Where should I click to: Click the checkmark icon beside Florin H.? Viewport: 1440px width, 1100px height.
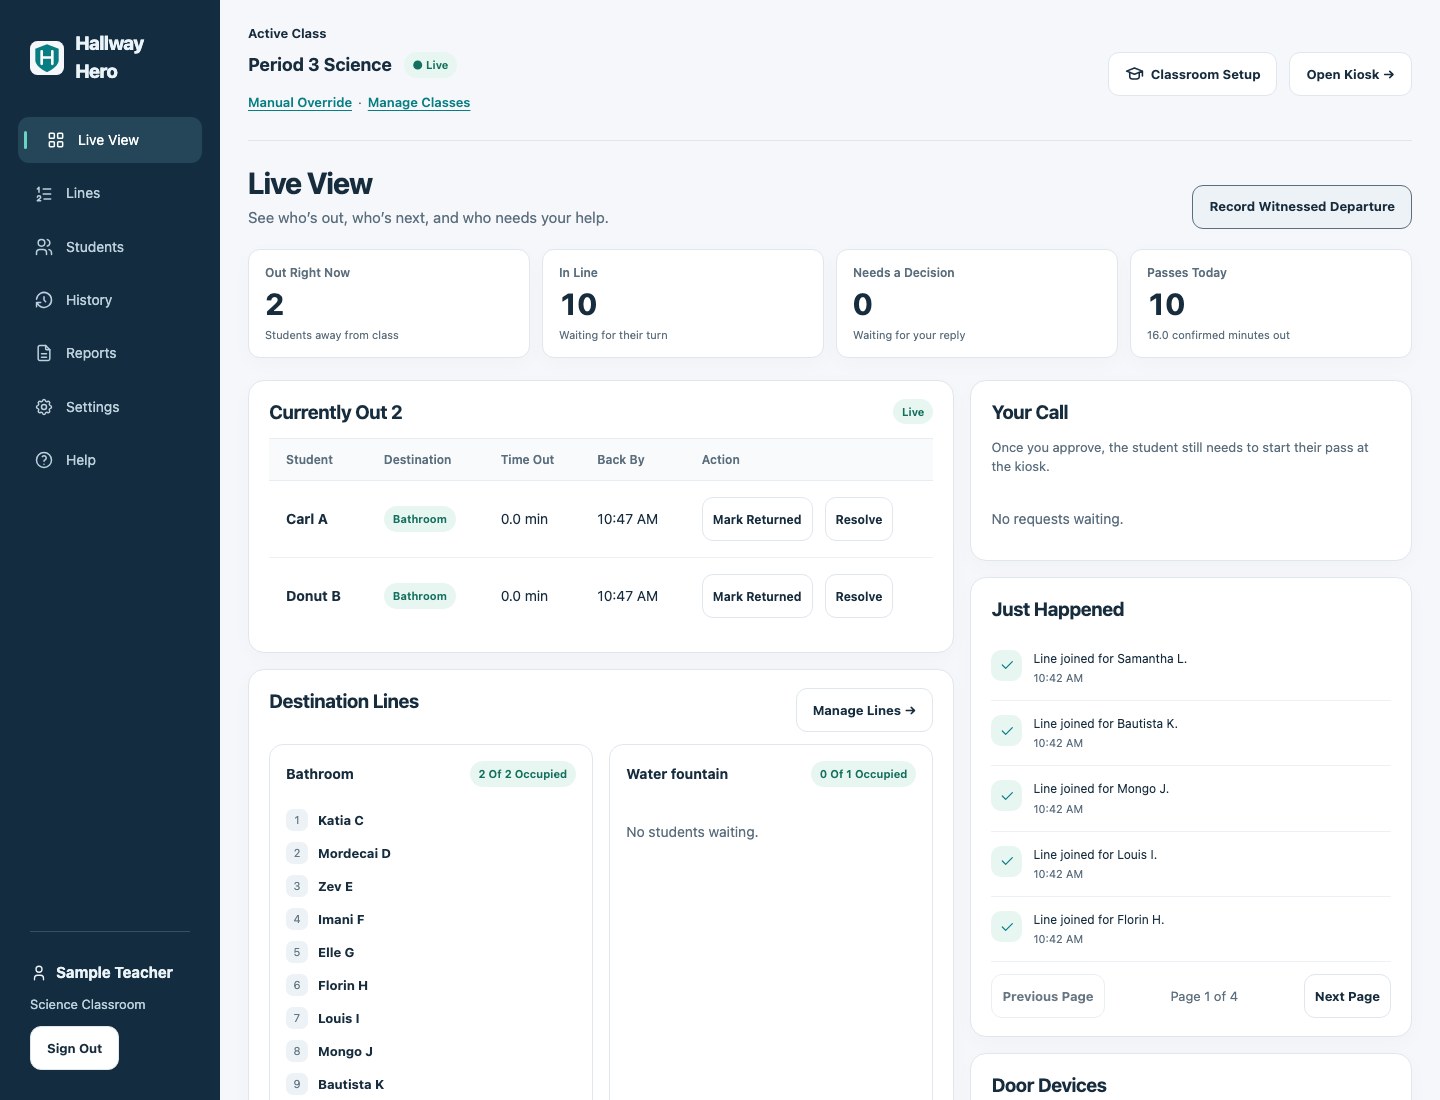[1007, 927]
